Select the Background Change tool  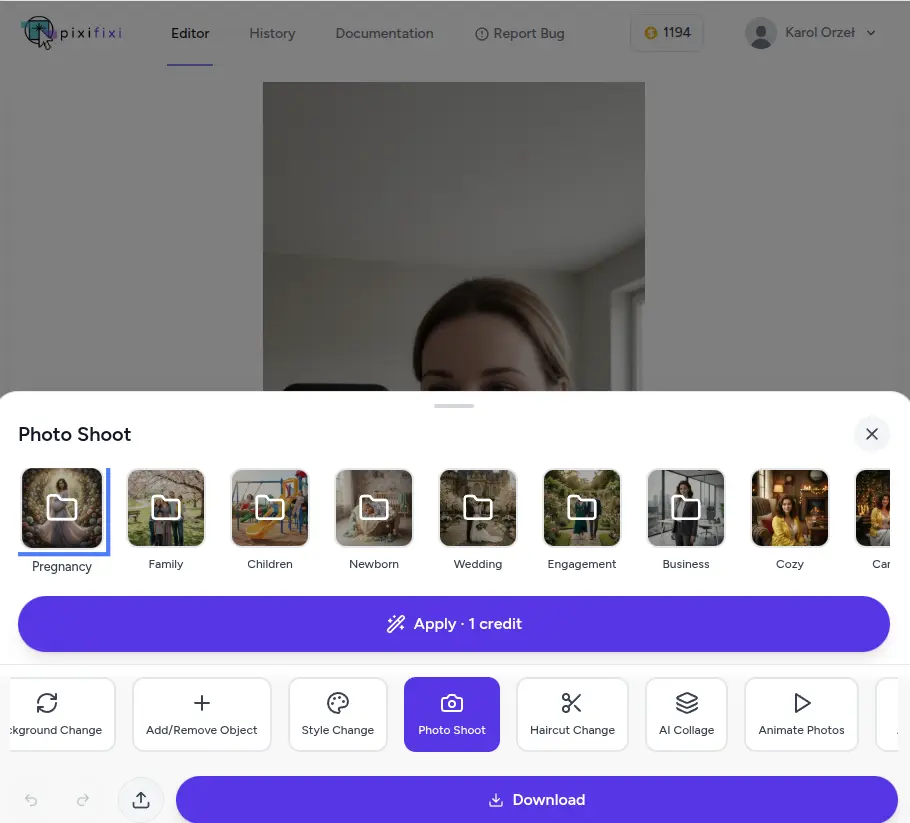(58, 714)
